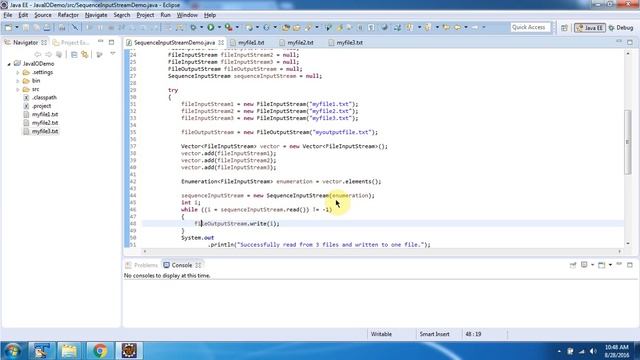640x360 pixels.
Task: Open the Debug button dropdown arrow
Action: point(201,27)
